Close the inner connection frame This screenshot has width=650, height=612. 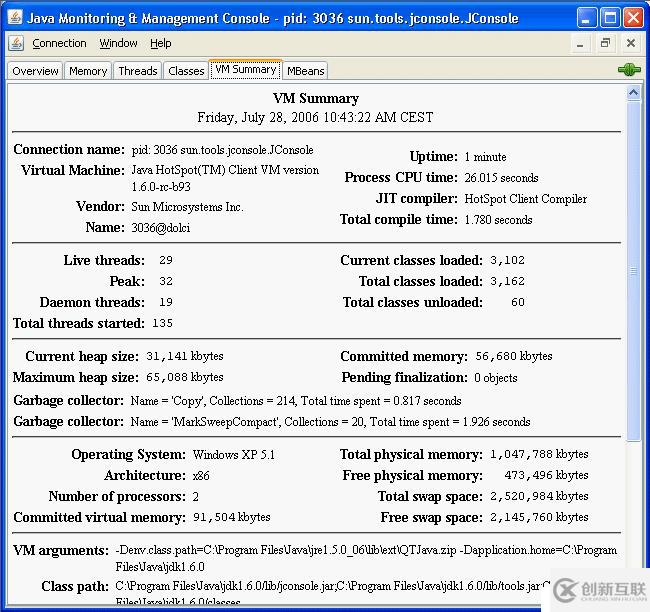(x=631, y=43)
